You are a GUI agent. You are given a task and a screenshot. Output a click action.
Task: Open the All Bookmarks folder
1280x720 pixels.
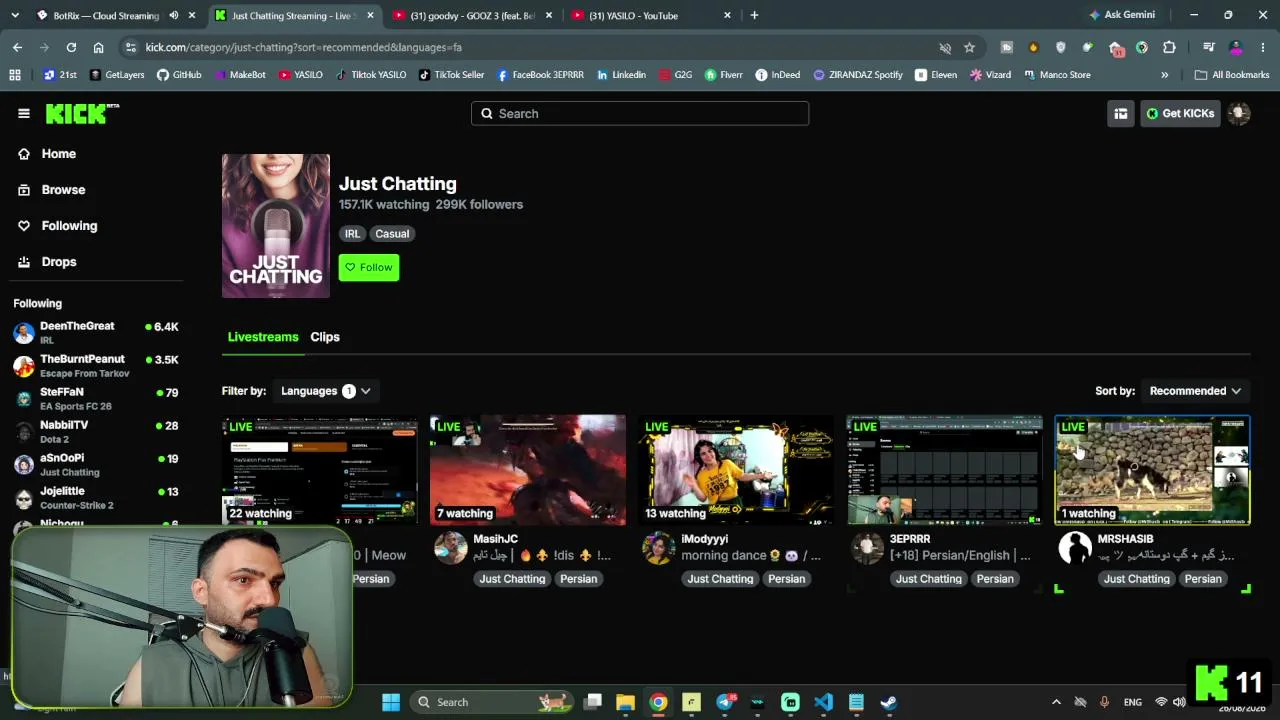[1231, 75]
